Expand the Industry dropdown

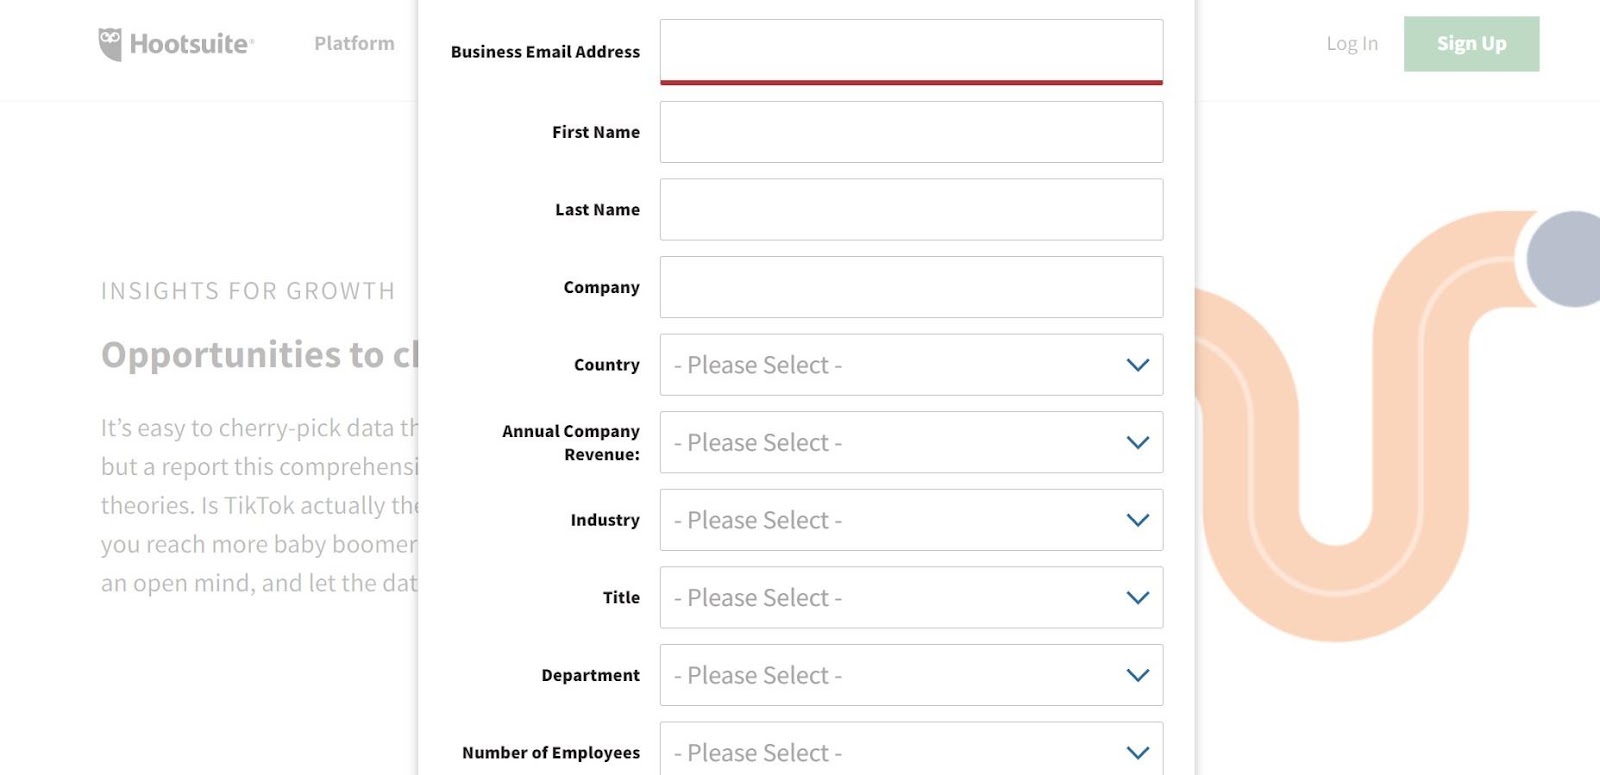coord(911,520)
